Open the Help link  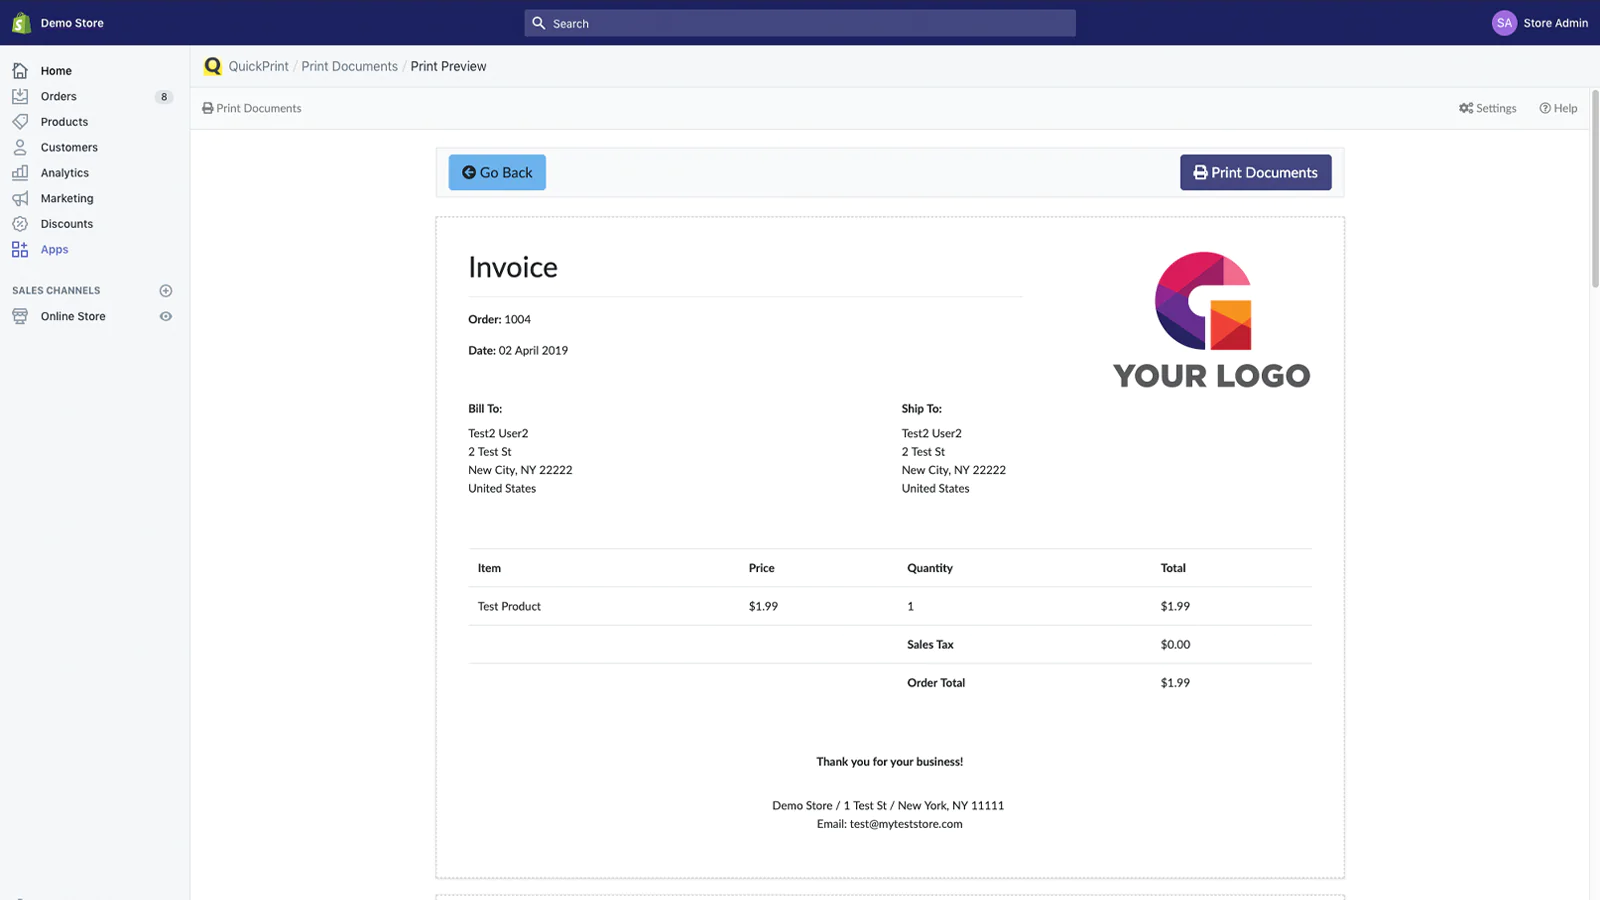1558,108
